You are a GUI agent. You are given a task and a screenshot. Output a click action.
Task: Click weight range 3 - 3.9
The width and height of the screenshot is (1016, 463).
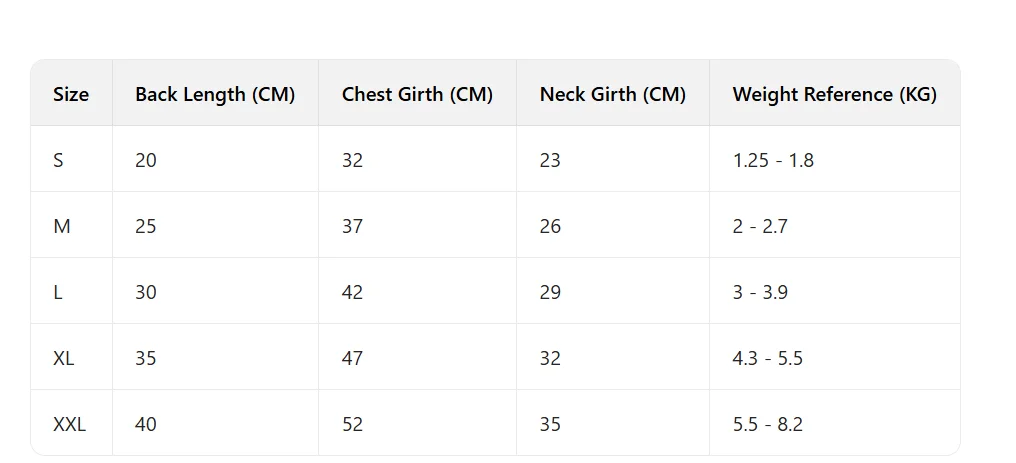pyautogui.click(x=760, y=292)
